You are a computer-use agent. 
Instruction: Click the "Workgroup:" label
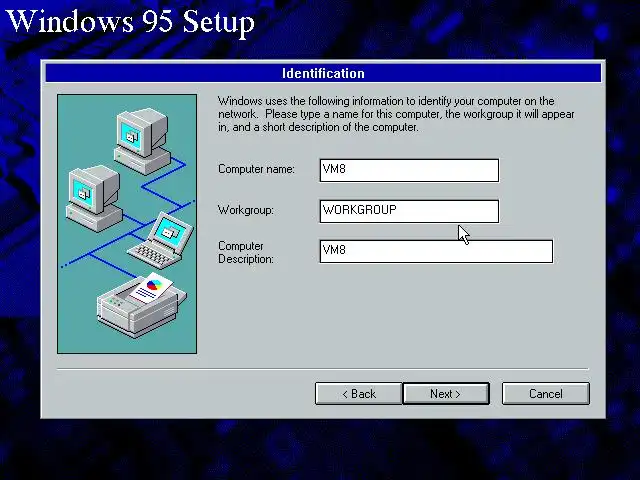click(246, 210)
